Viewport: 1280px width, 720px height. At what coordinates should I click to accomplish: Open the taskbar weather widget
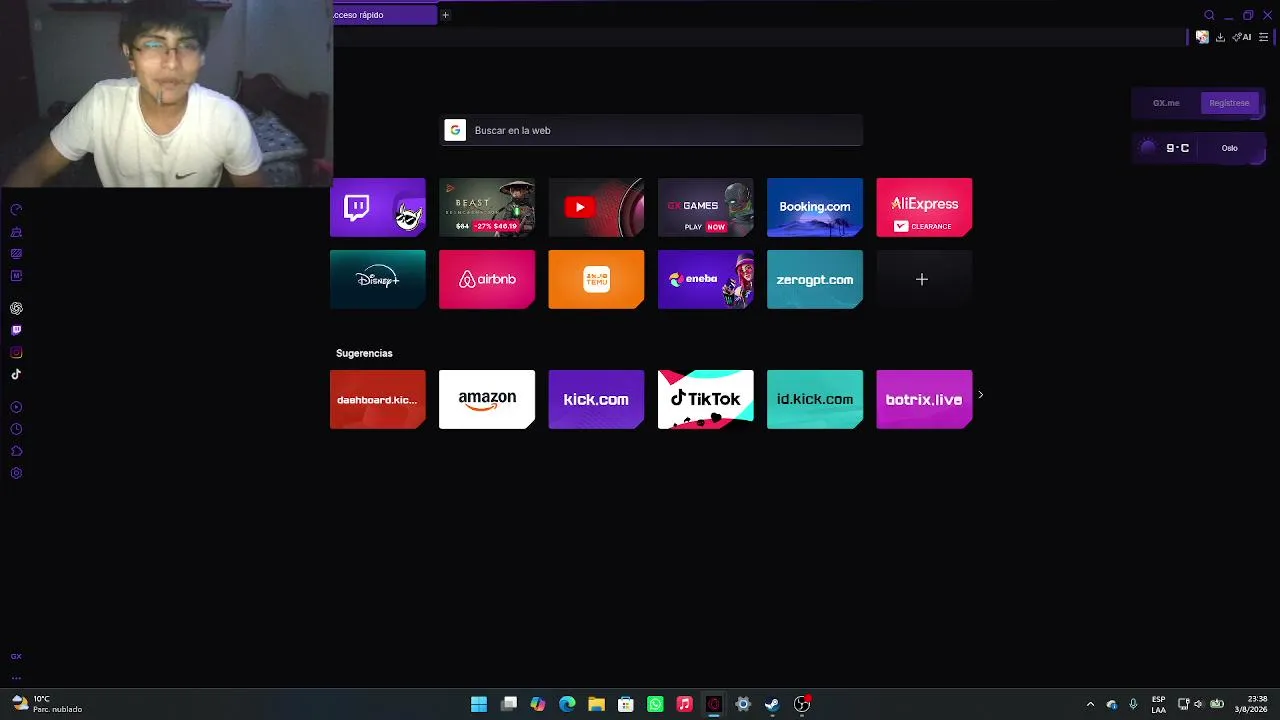47,704
